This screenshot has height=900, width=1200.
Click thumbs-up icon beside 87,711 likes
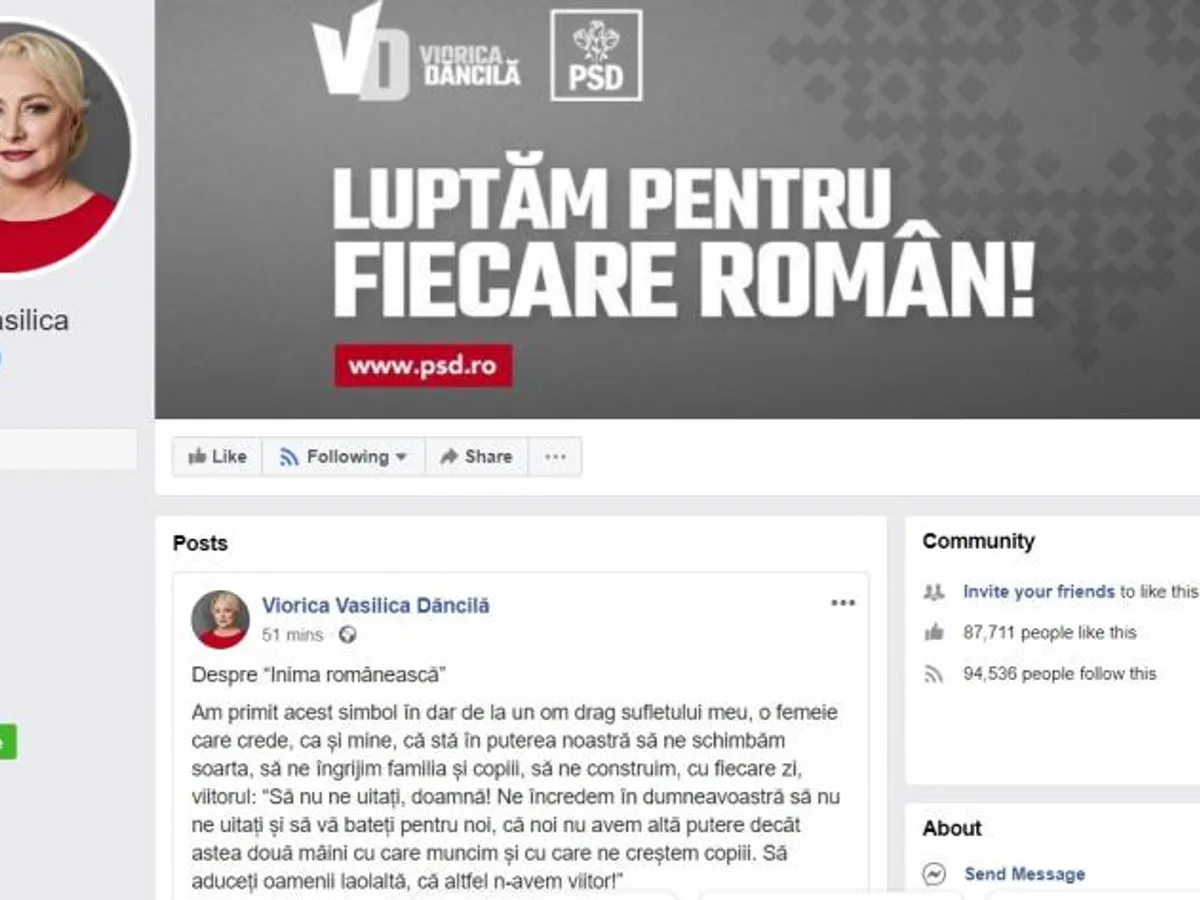[934, 632]
